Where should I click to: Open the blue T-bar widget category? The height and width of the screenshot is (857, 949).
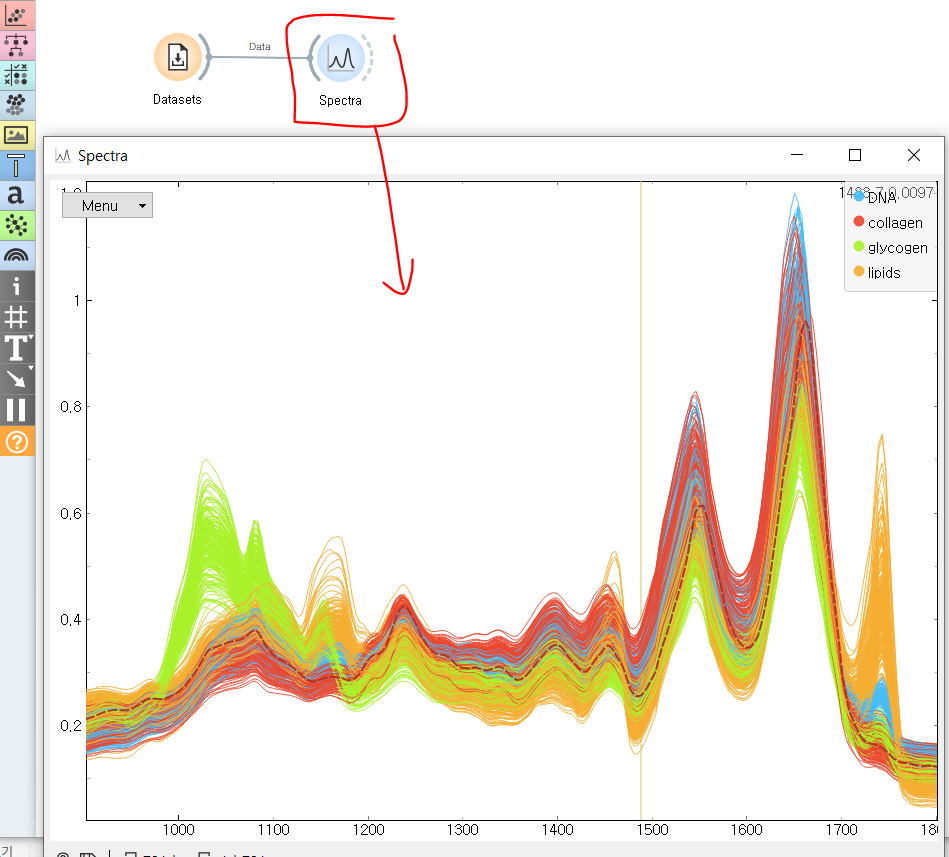point(16,165)
